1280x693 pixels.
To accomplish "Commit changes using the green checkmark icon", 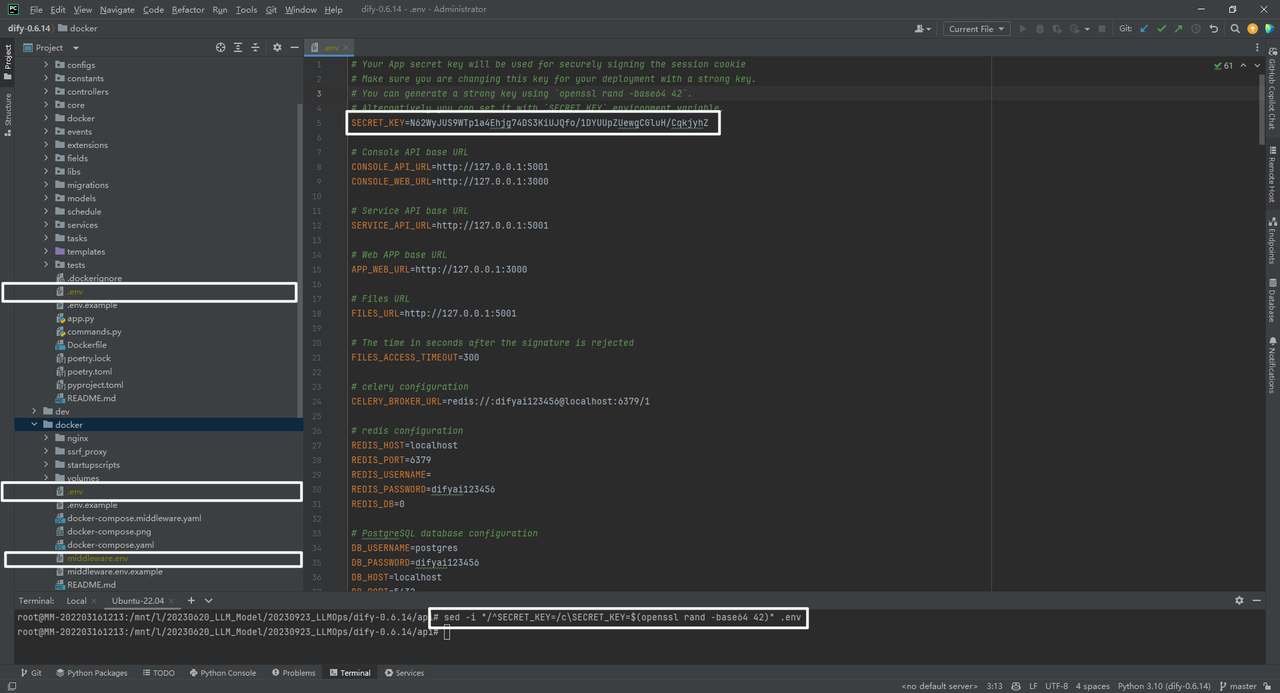I will click(1162, 28).
